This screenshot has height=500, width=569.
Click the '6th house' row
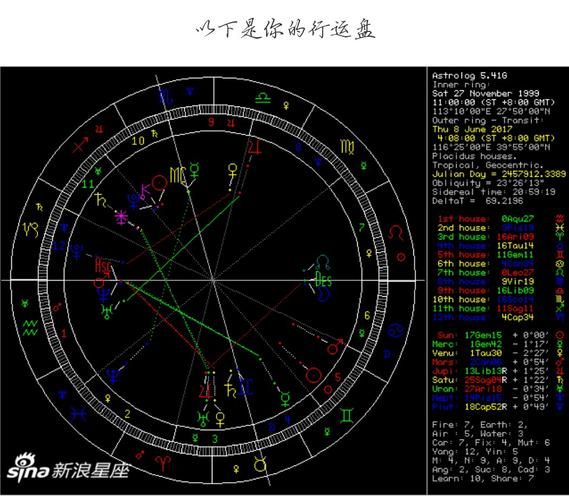(x=501, y=263)
